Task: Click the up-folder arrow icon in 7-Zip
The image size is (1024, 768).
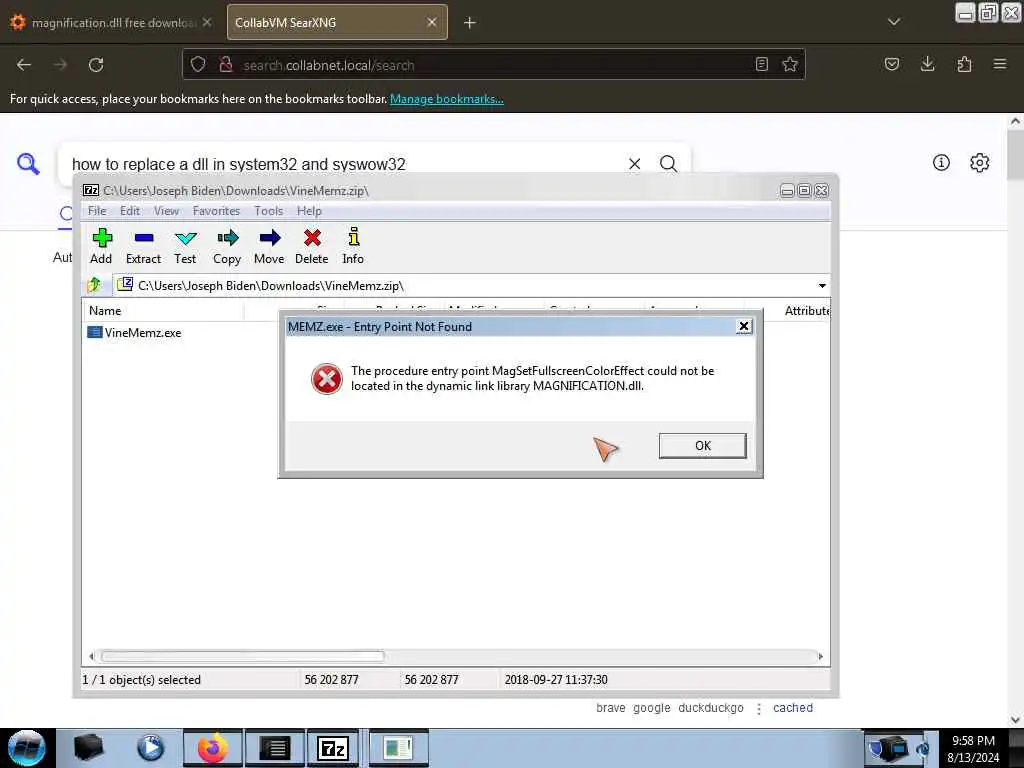Action: 95,285
